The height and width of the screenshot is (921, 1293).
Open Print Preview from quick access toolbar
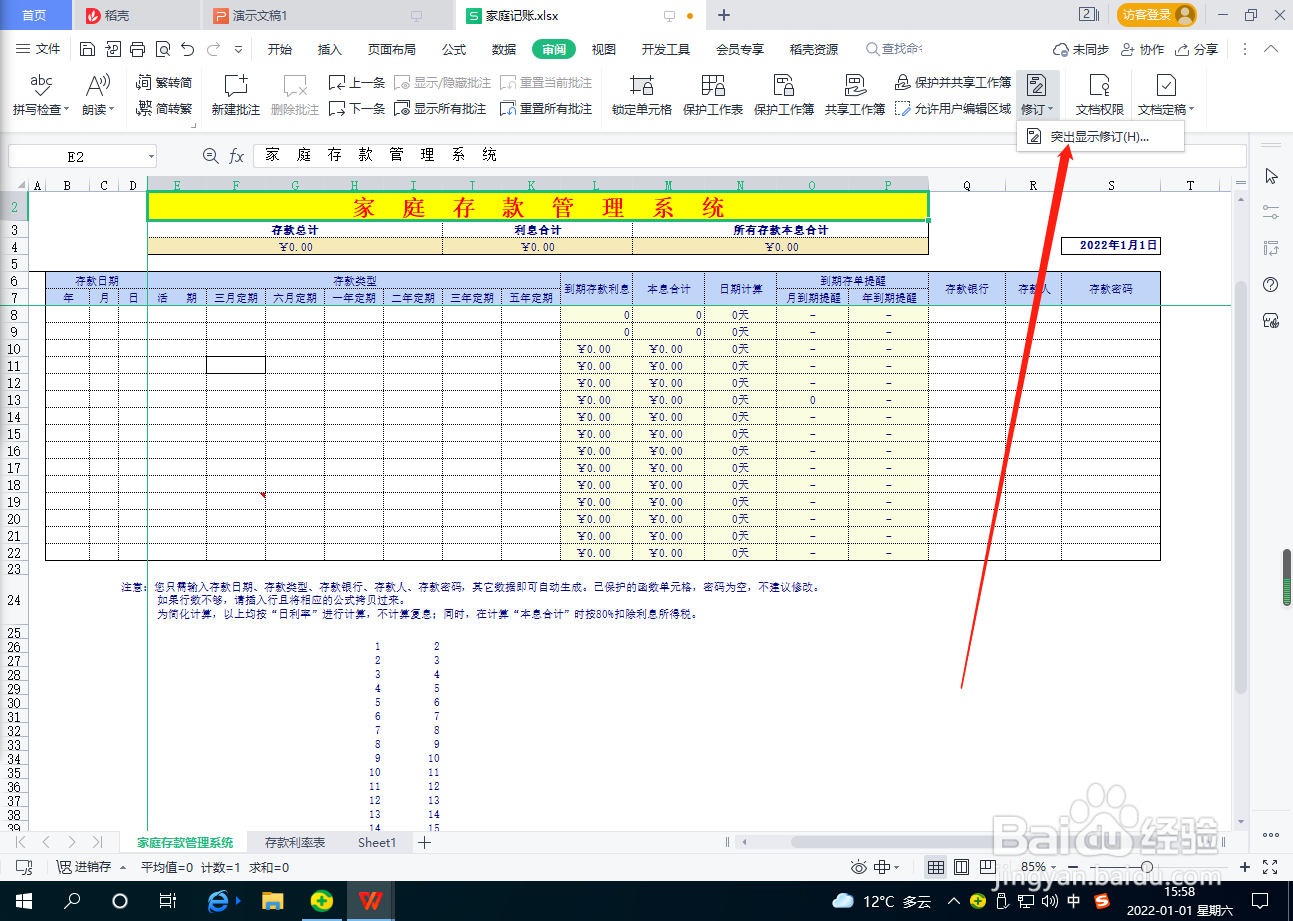tap(162, 49)
